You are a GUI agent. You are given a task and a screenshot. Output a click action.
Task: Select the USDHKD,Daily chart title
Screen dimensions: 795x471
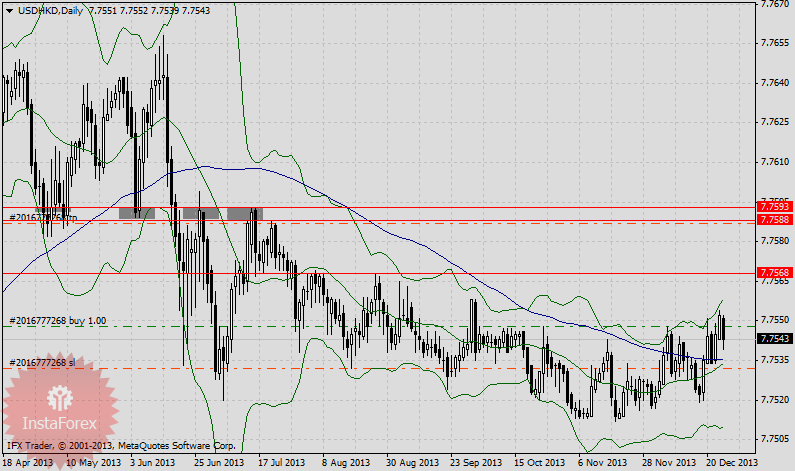pos(51,10)
